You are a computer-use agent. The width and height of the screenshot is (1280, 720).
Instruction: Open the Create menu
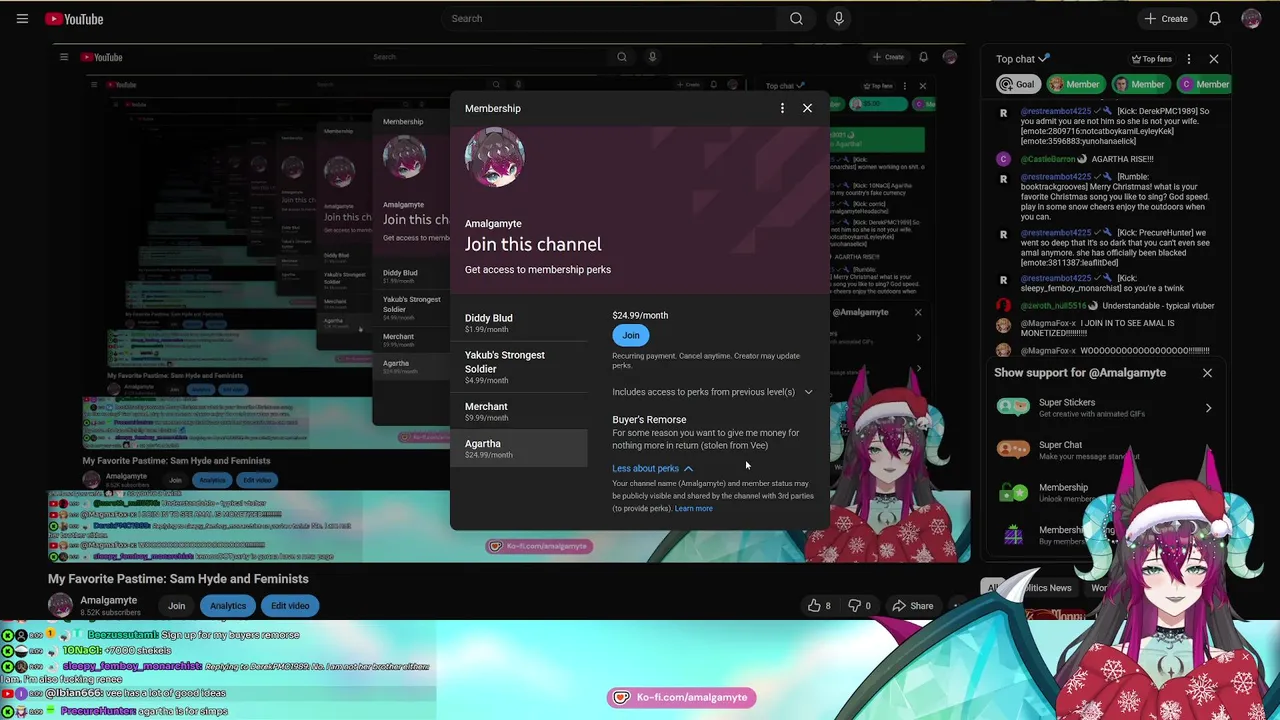point(1166,19)
